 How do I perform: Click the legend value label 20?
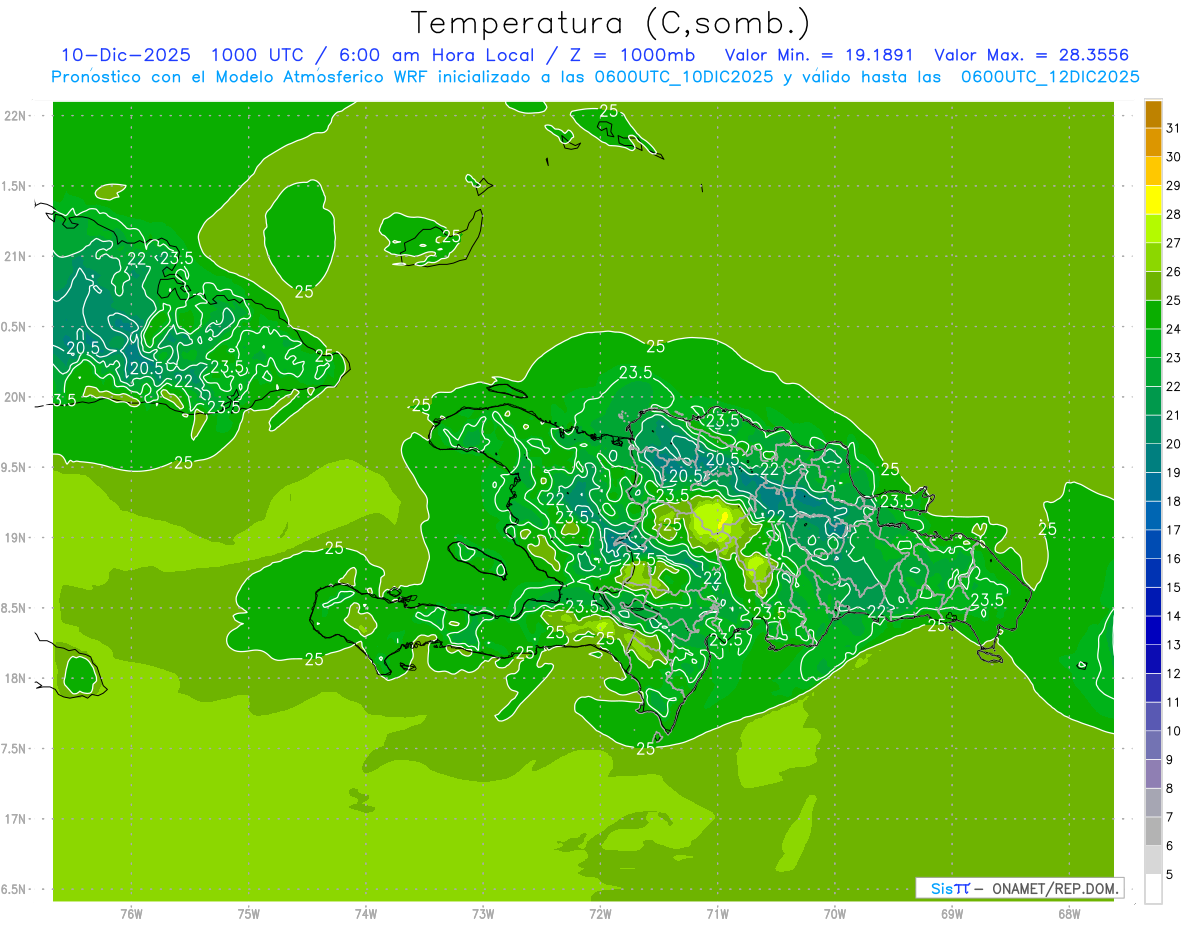[1173, 444]
